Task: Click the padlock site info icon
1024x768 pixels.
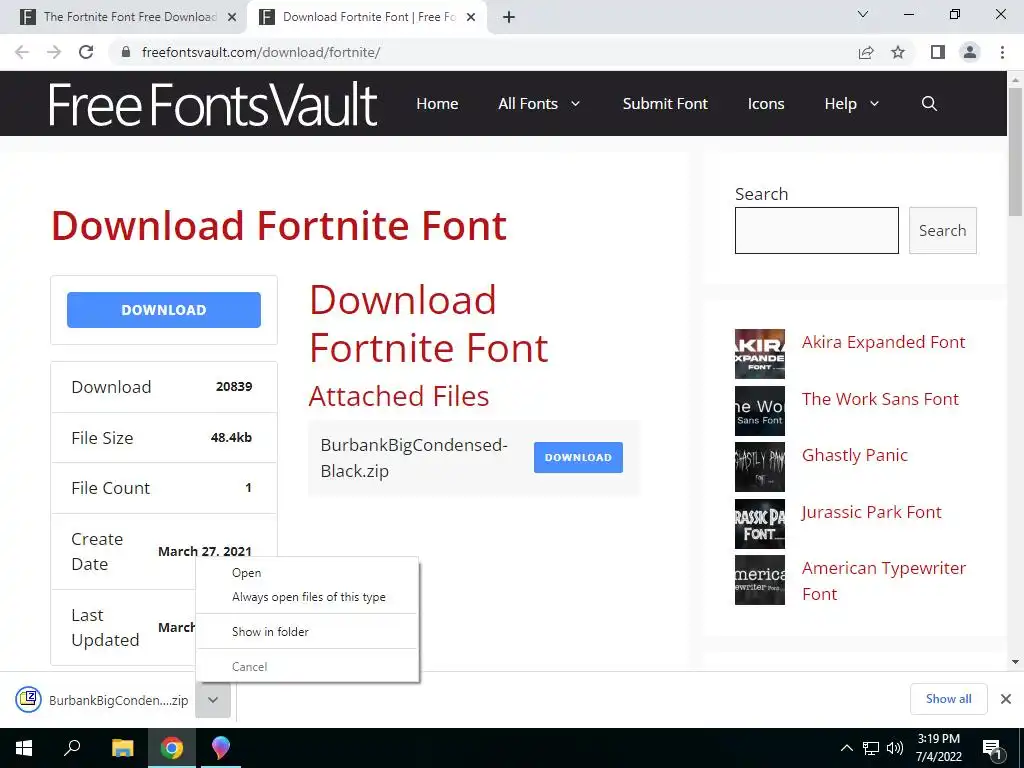Action: [127, 52]
